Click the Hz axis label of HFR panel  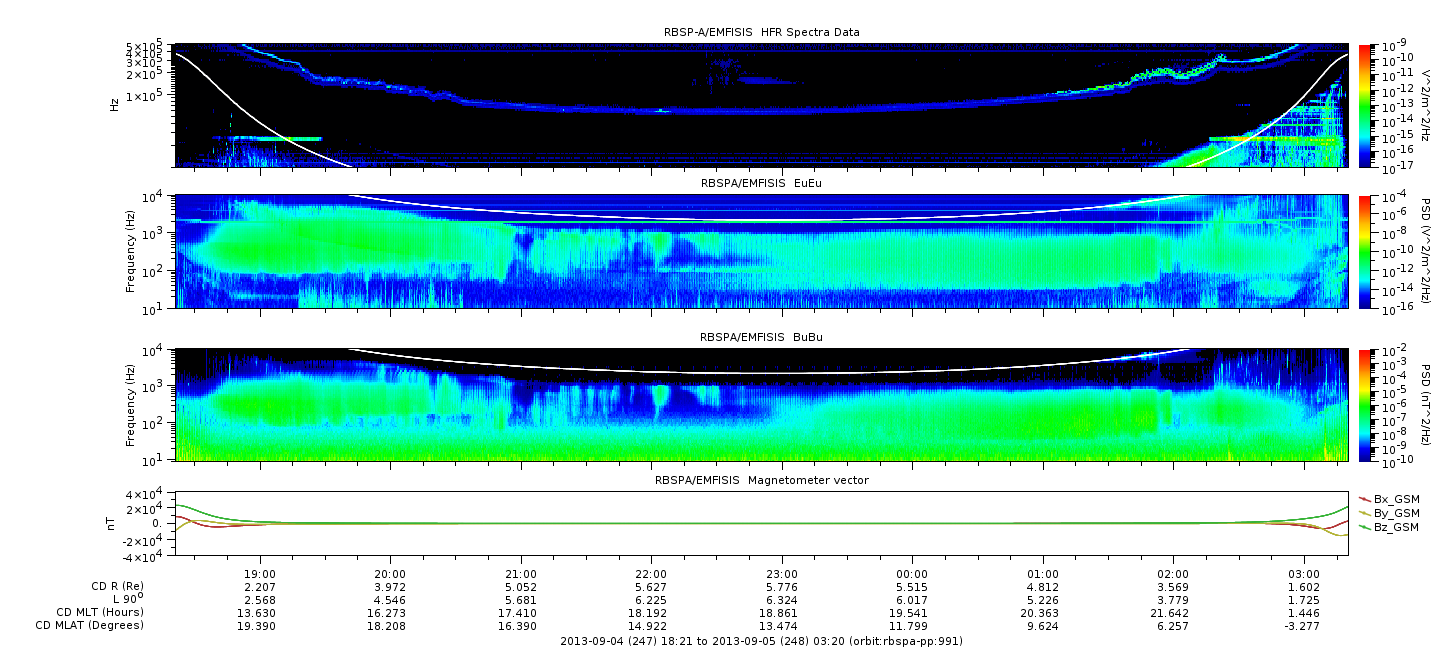(x=115, y=103)
